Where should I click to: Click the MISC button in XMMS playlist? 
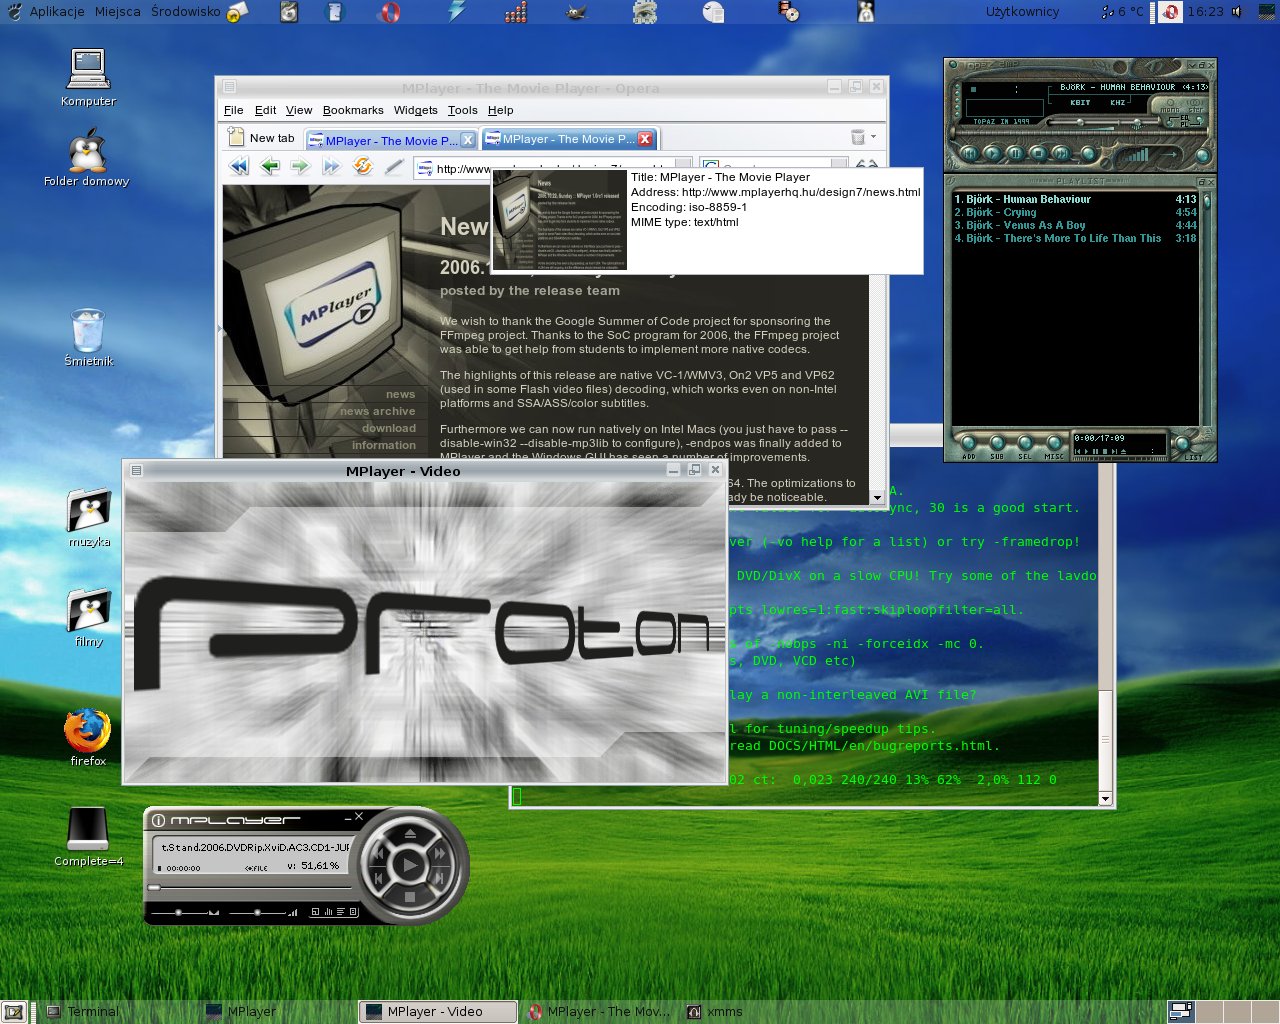(x=1054, y=443)
